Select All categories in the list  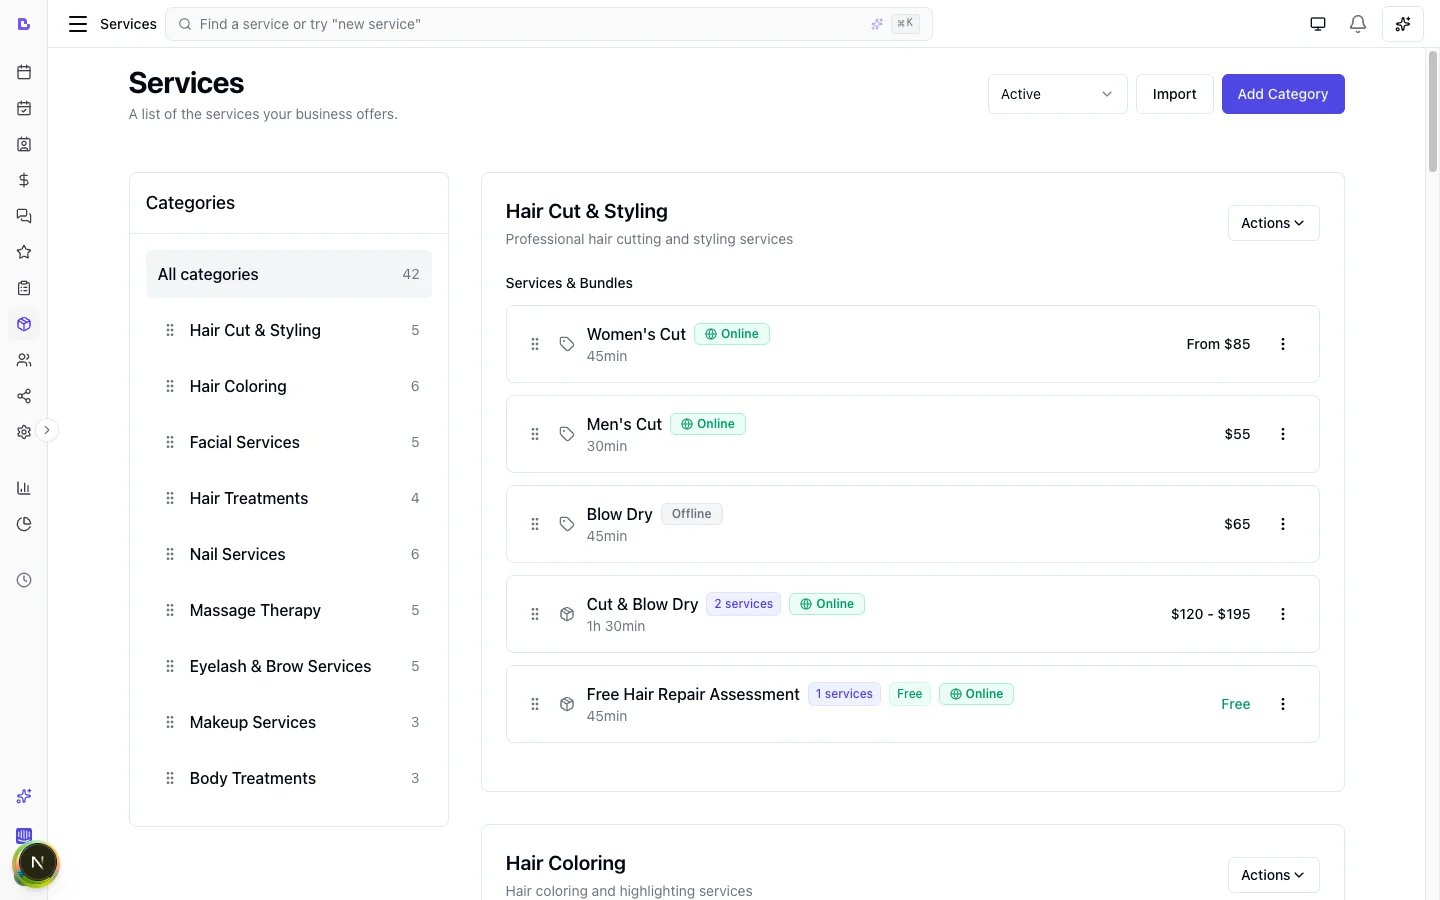(x=289, y=274)
